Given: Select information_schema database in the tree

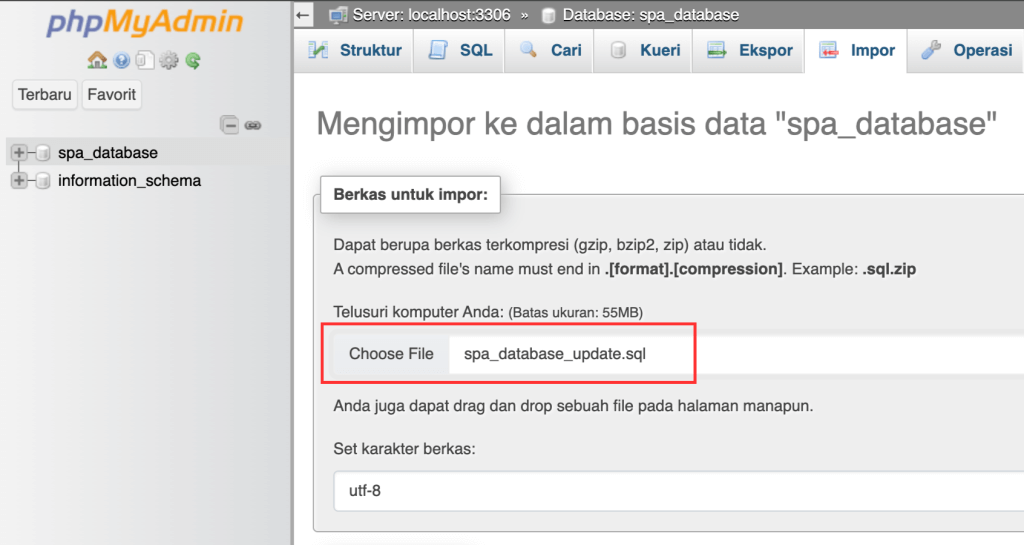Looking at the screenshot, I should (129, 181).
